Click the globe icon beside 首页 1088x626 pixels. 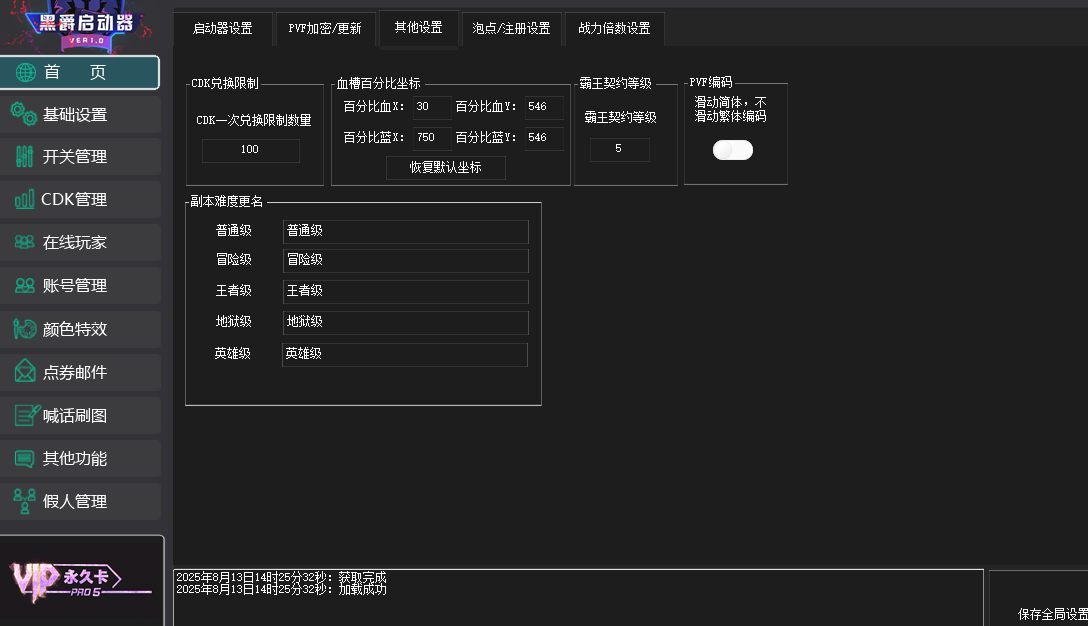(26, 73)
